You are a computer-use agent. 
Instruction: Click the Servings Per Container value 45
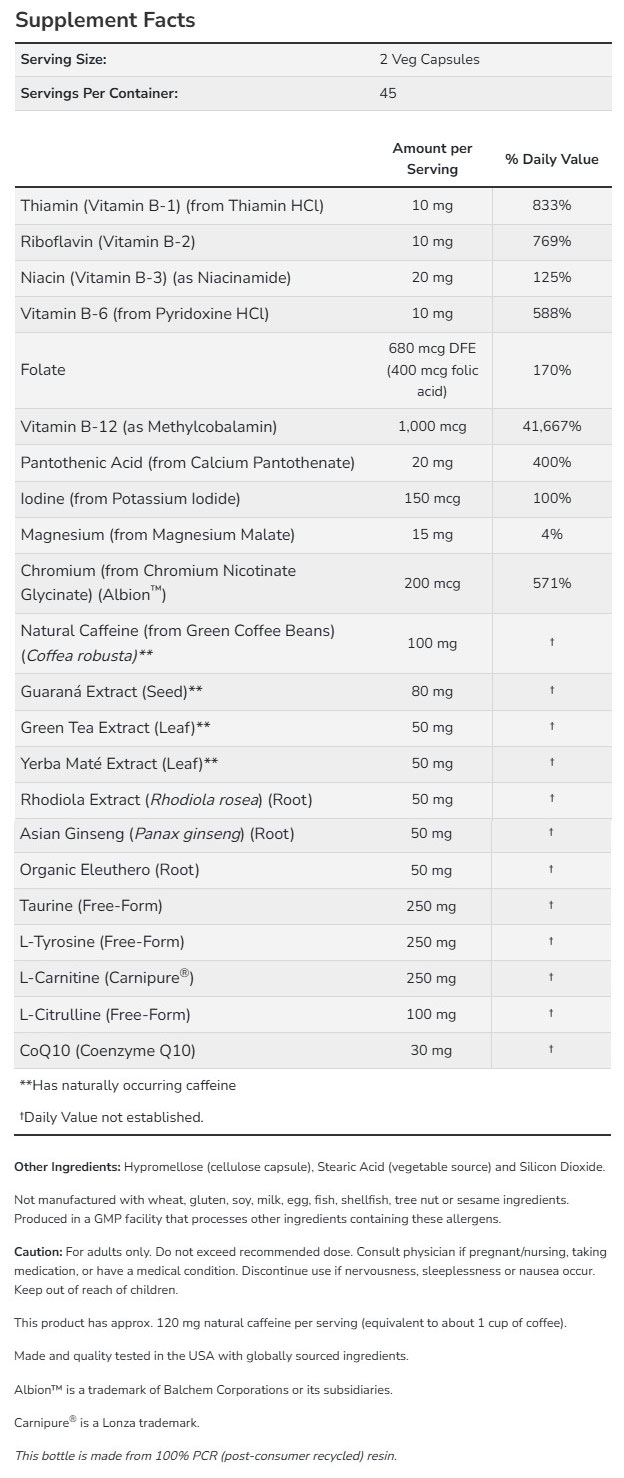tap(388, 93)
